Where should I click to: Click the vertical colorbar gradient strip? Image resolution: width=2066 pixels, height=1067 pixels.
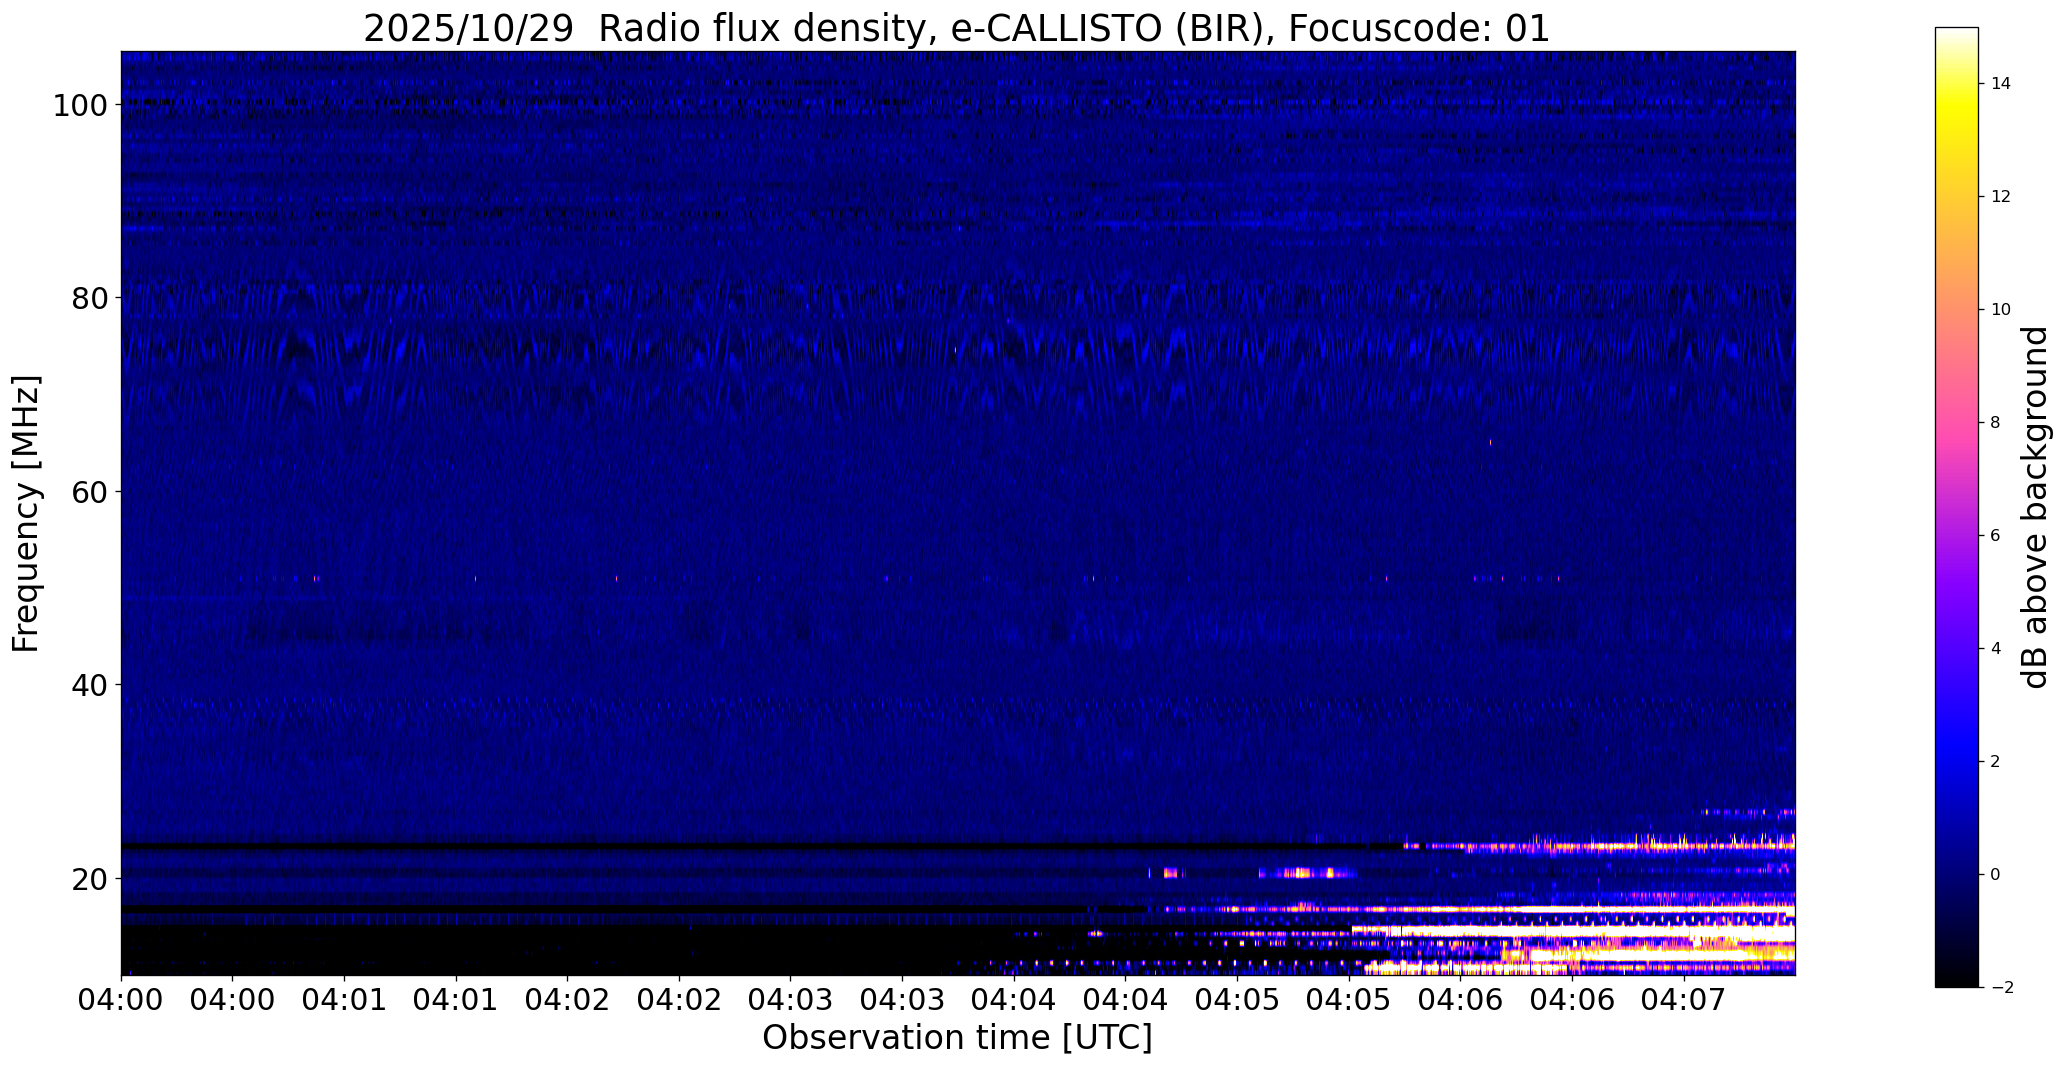pyautogui.click(x=1957, y=507)
